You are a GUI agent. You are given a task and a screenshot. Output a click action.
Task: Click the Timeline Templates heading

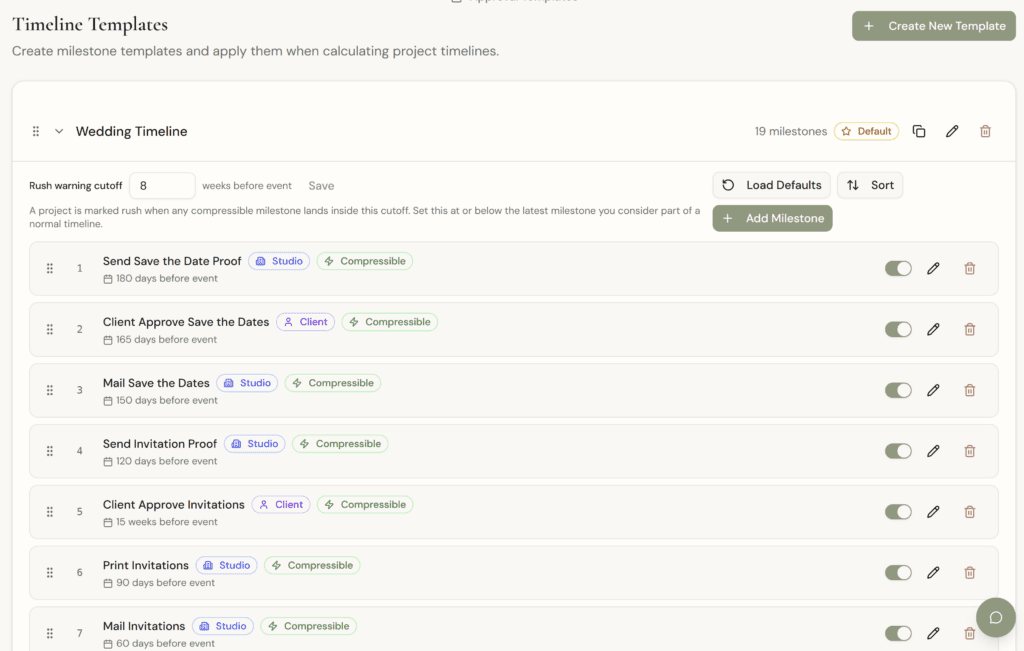(90, 25)
